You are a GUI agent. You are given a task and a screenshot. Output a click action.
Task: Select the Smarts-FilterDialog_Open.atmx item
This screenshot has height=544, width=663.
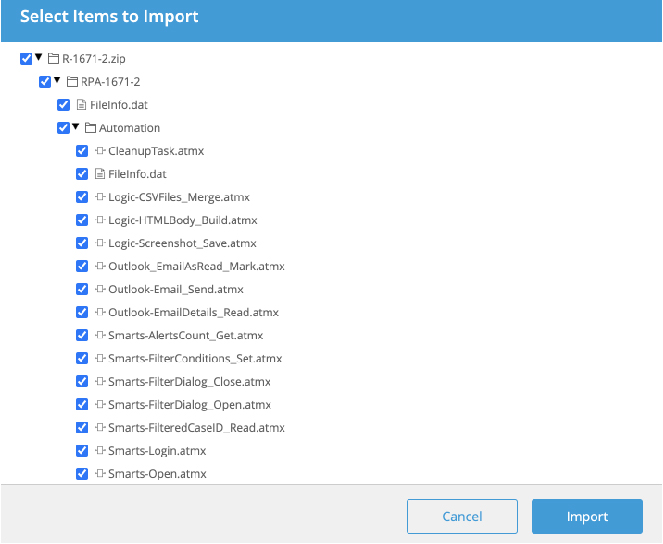point(189,405)
